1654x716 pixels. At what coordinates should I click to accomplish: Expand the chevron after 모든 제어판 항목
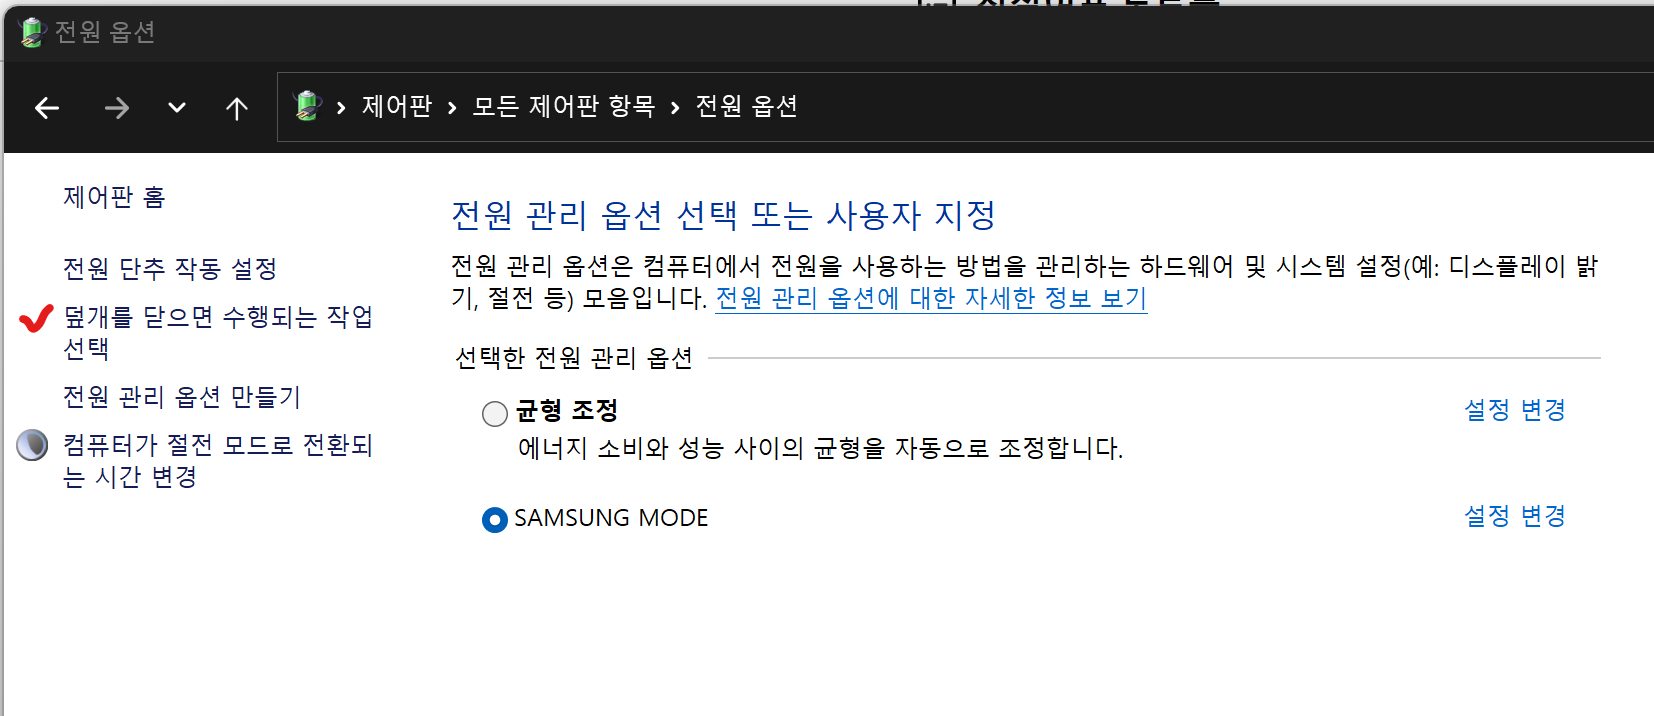[675, 108]
